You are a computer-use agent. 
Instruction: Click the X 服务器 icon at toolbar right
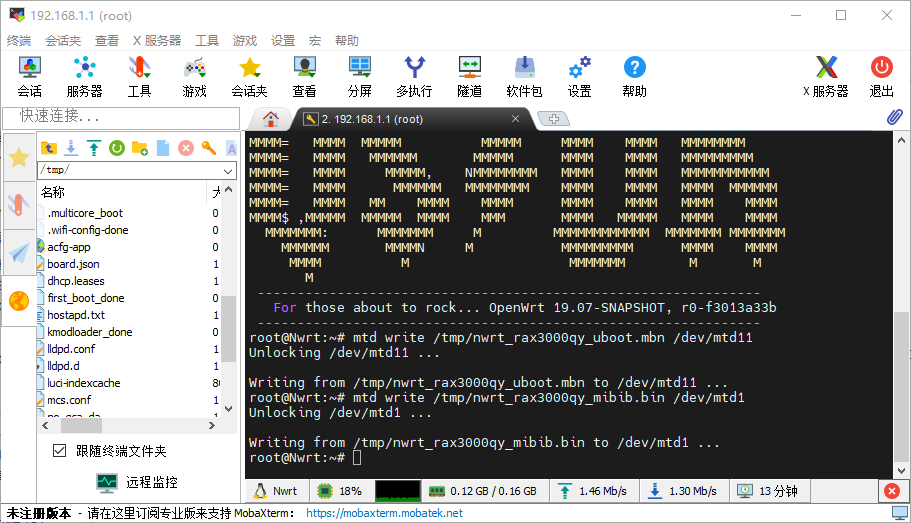coord(825,77)
